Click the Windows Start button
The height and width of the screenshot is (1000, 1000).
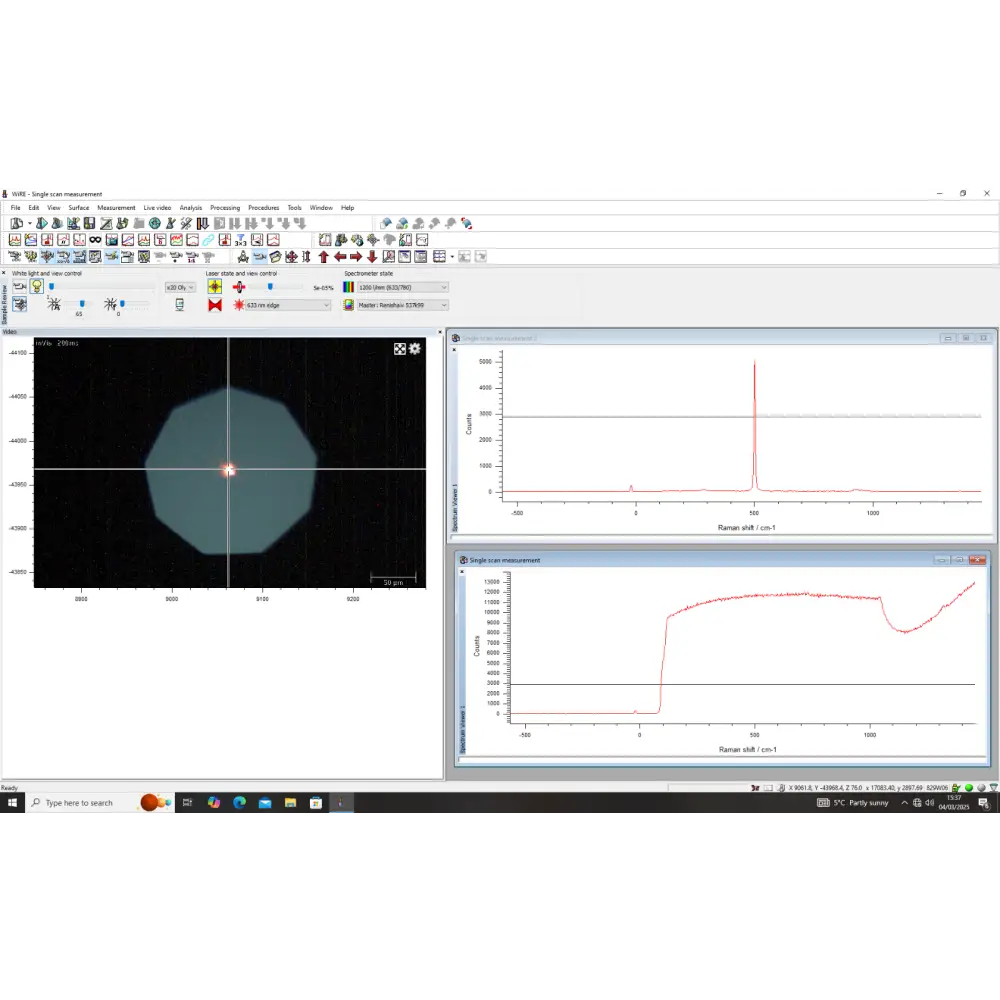point(12,802)
